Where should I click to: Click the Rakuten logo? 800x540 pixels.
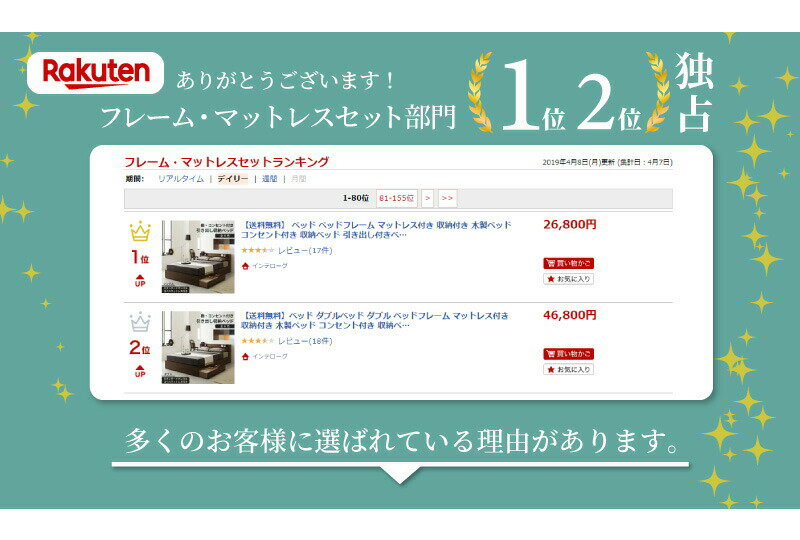[95, 73]
